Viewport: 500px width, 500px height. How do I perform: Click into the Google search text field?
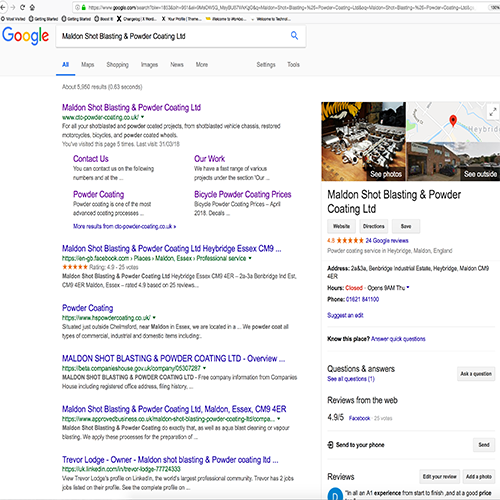click(173, 36)
